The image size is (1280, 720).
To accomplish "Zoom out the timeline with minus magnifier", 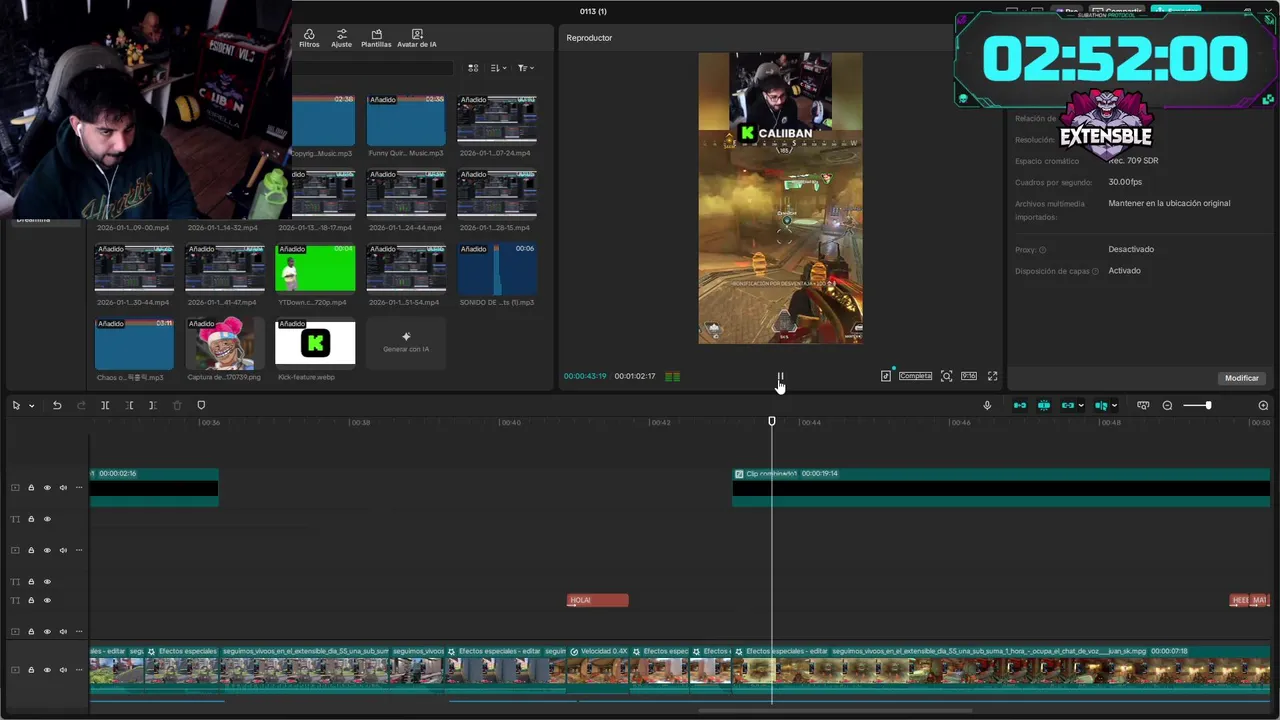I will click(x=1167, y=405).
